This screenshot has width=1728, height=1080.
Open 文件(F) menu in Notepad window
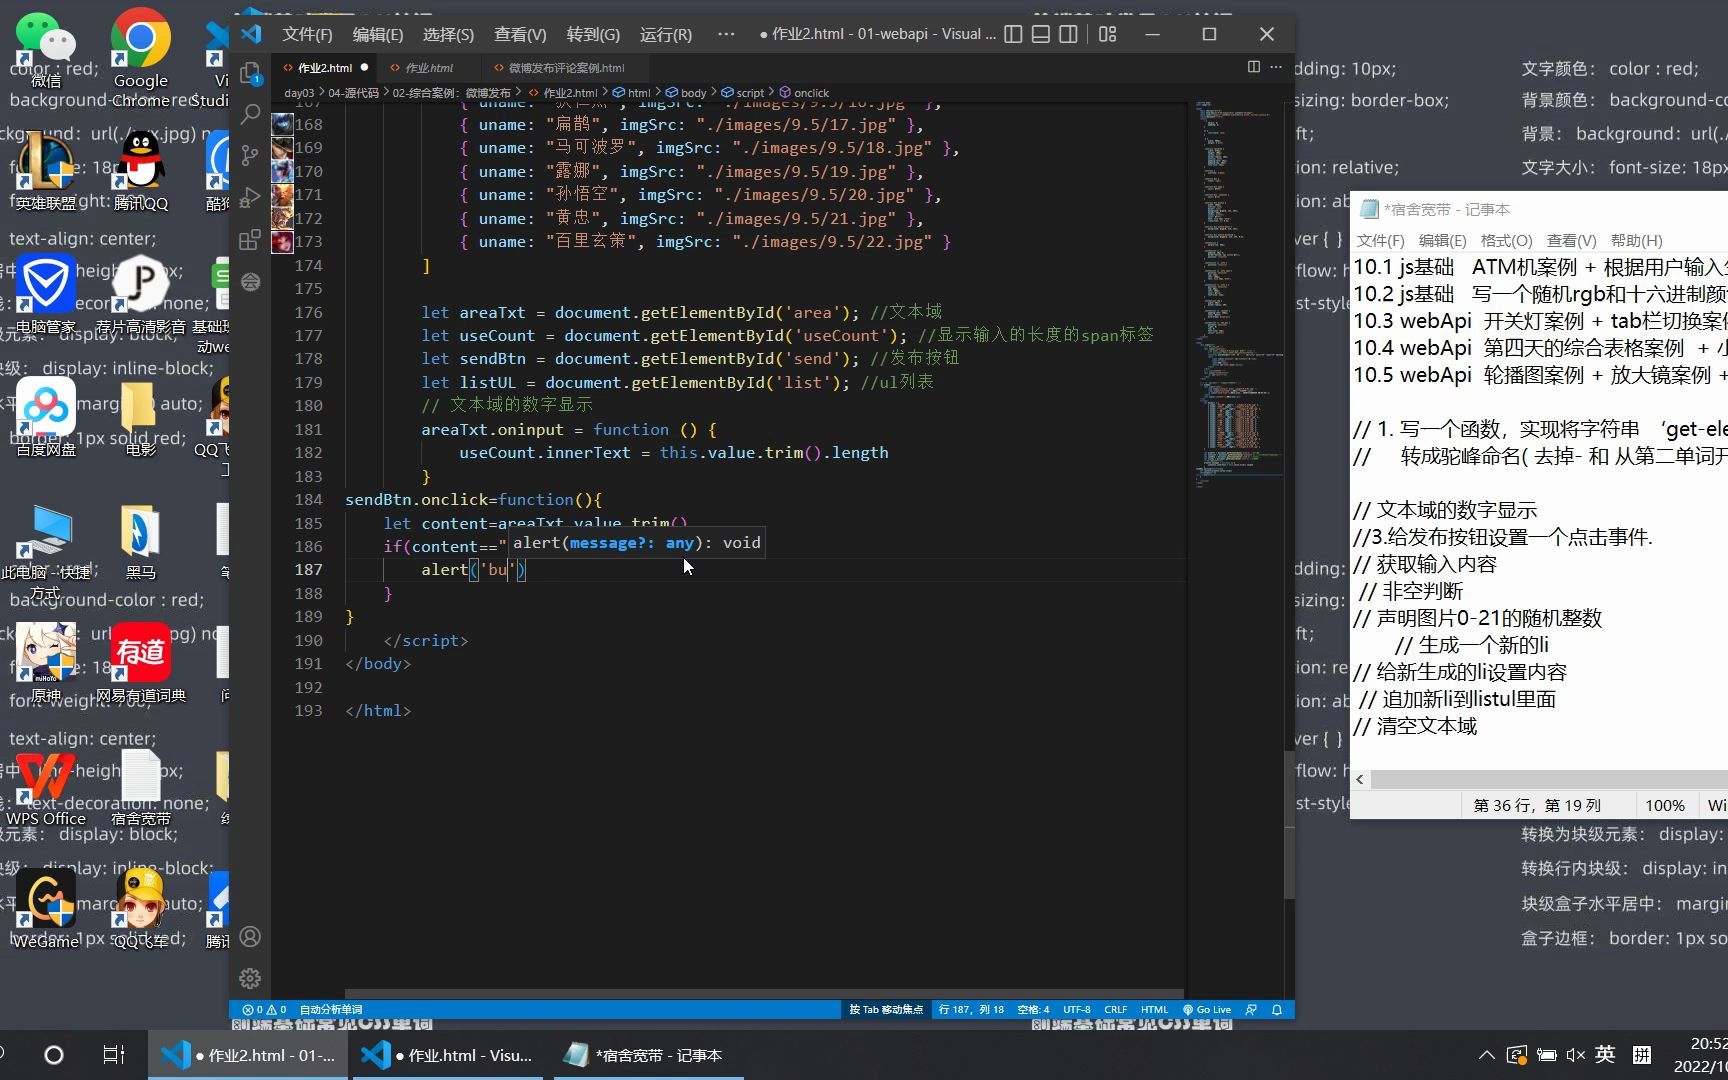tap(1380, 241)
